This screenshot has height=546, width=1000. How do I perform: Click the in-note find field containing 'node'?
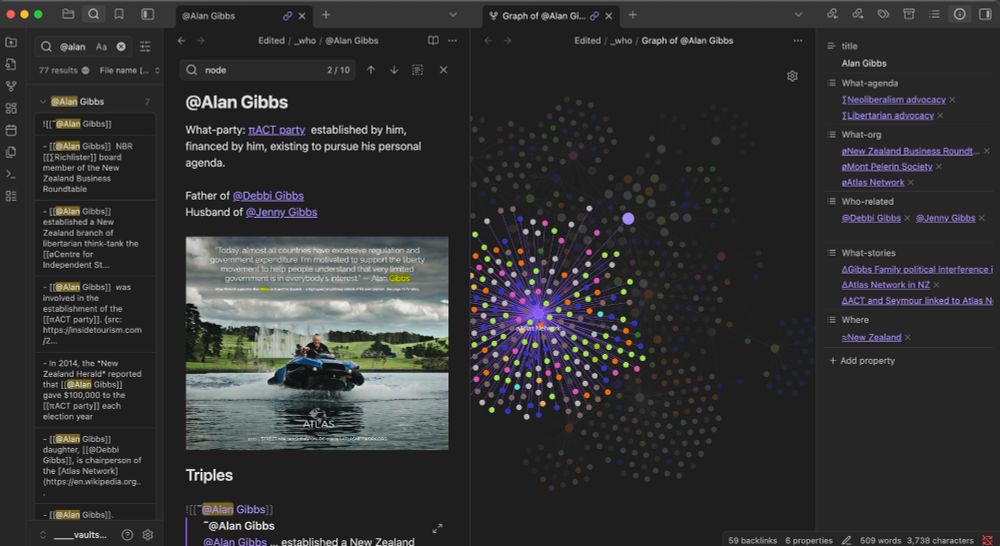tap(267, 70)
